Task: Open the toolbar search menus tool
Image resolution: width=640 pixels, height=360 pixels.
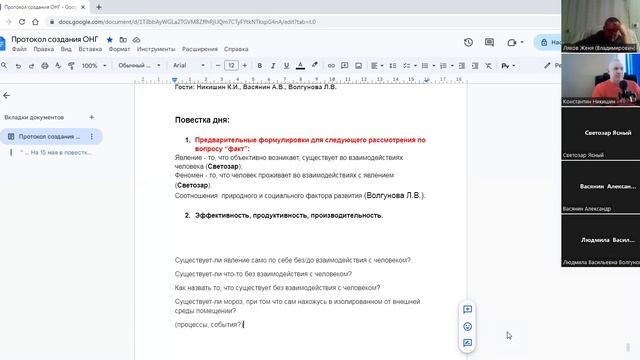Action: pyautogui.click(x=4, y=65)
